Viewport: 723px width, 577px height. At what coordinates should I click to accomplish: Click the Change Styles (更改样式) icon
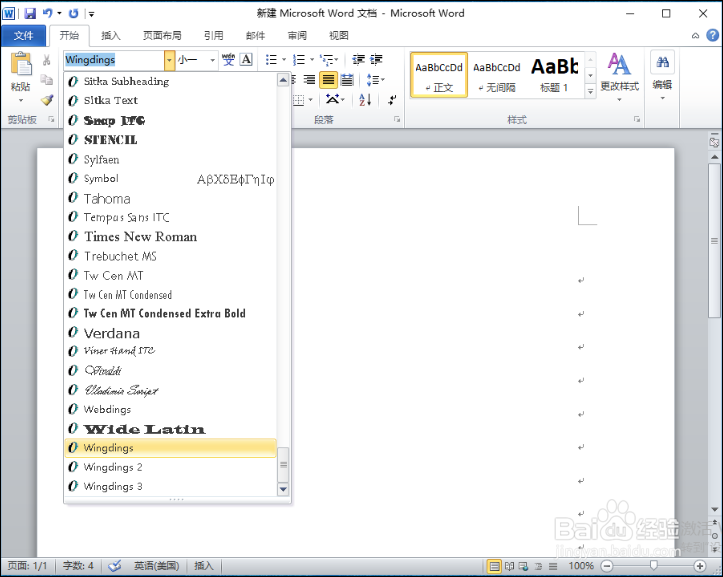point(619,65)
